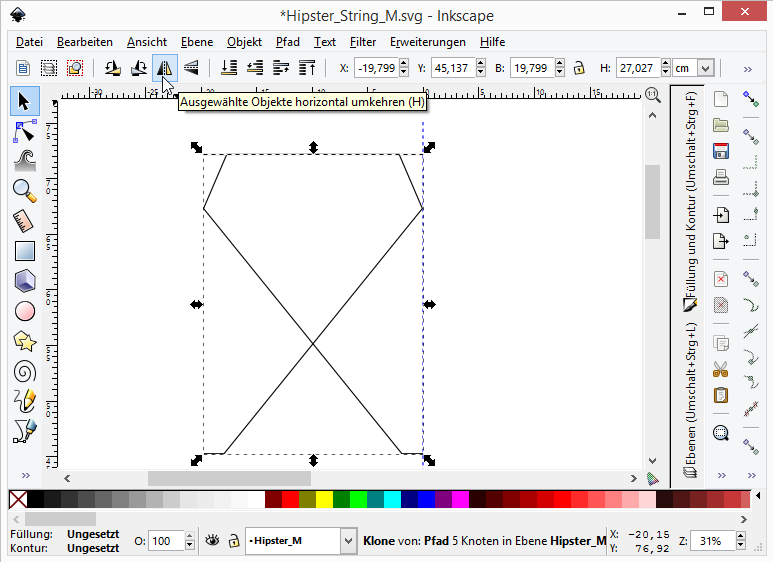Select the Node editing tool
Screen dimensions: 773x562
point(25,130)
